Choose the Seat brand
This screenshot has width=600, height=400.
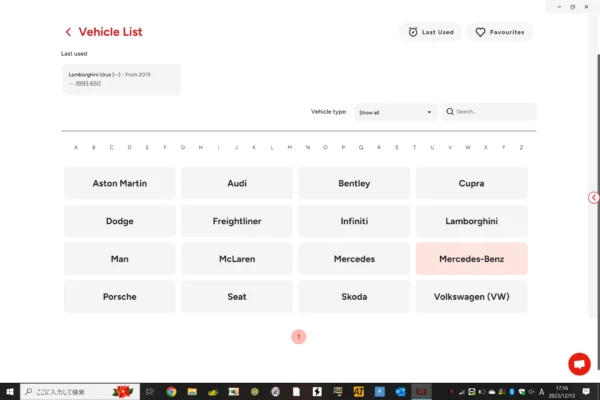click(x=237, y=297)
